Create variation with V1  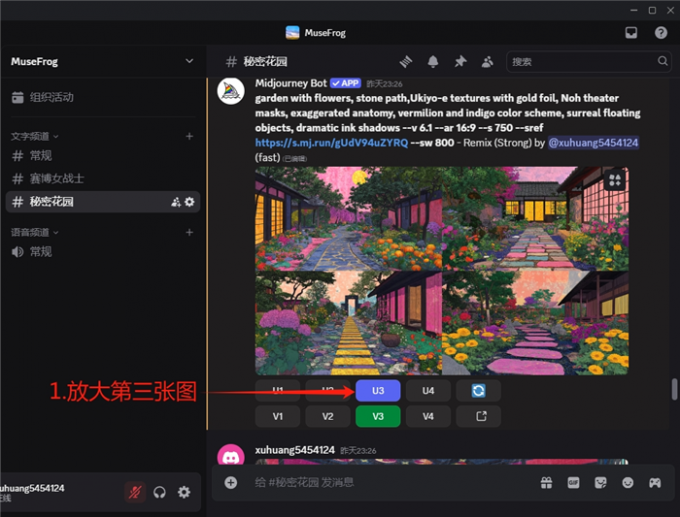pos(278,416)
